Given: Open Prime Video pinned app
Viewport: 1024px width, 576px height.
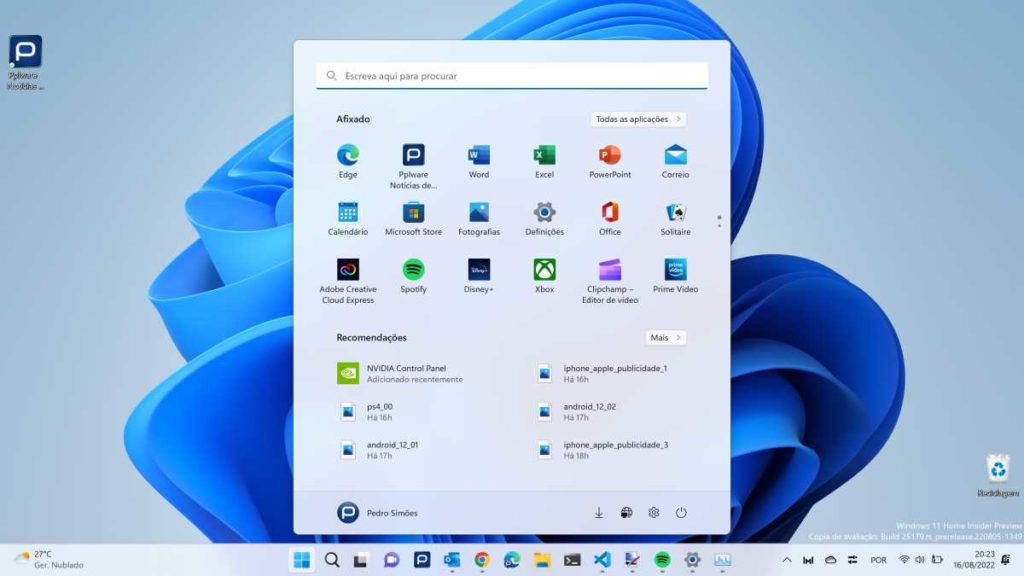Looking at the screenshot, I should (675, 276).
